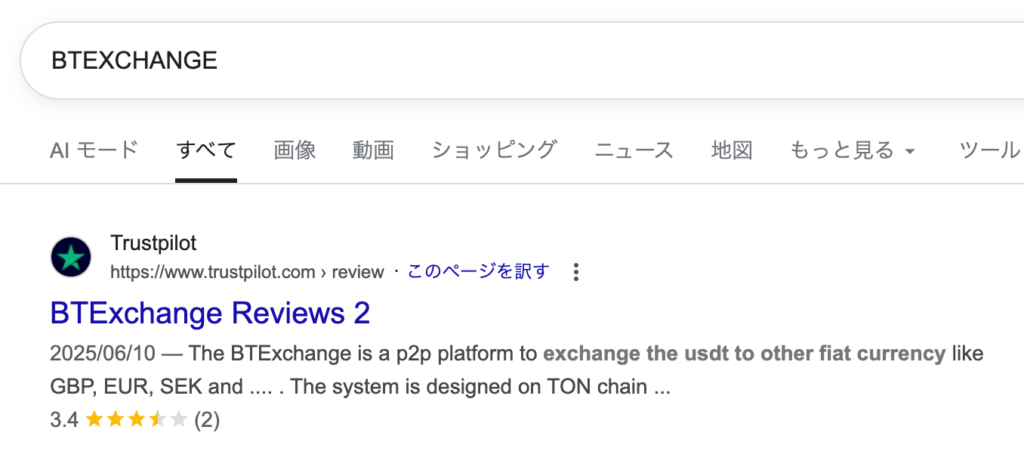Select the すべて tab
1024x470 pixels.
pyautogui.click(x=206, y=151)
